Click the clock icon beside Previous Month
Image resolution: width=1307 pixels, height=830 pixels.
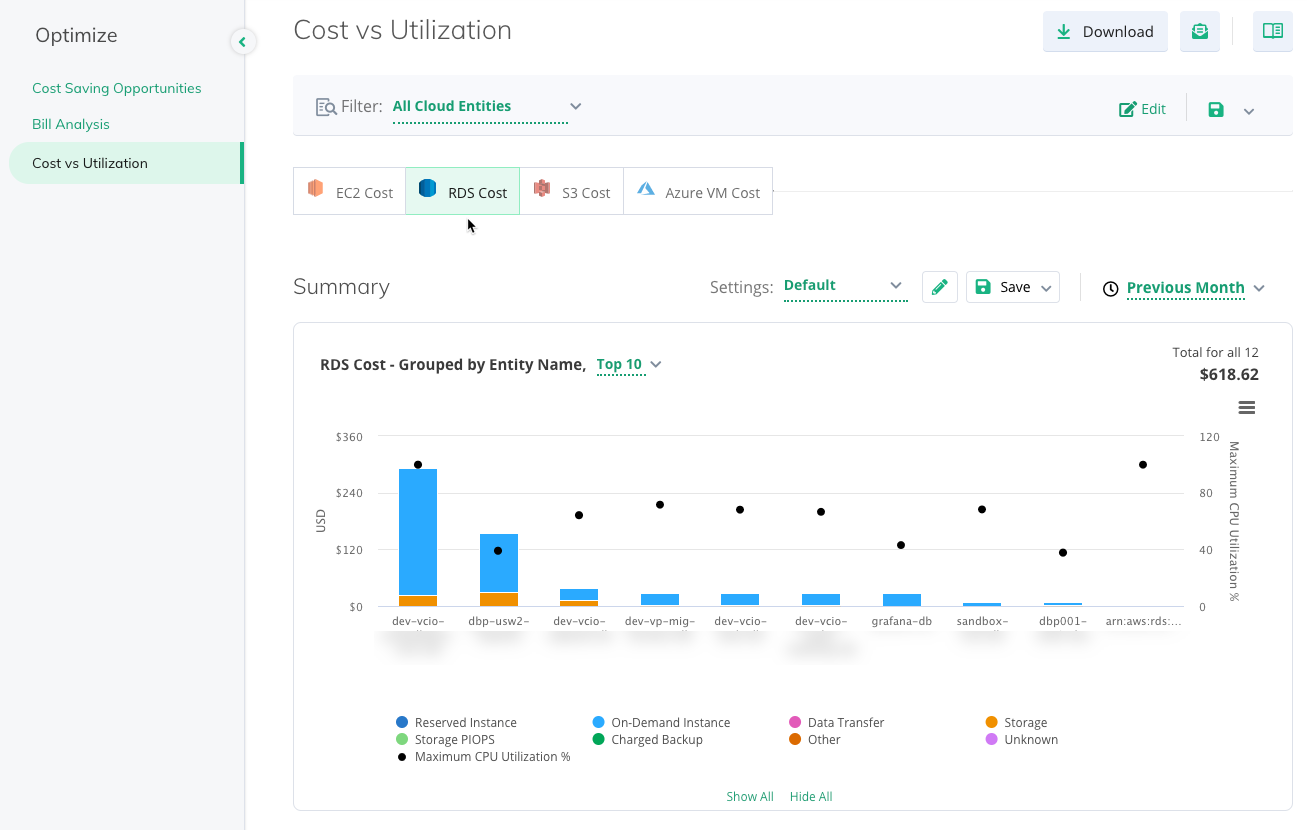(x=1111, y=288)
